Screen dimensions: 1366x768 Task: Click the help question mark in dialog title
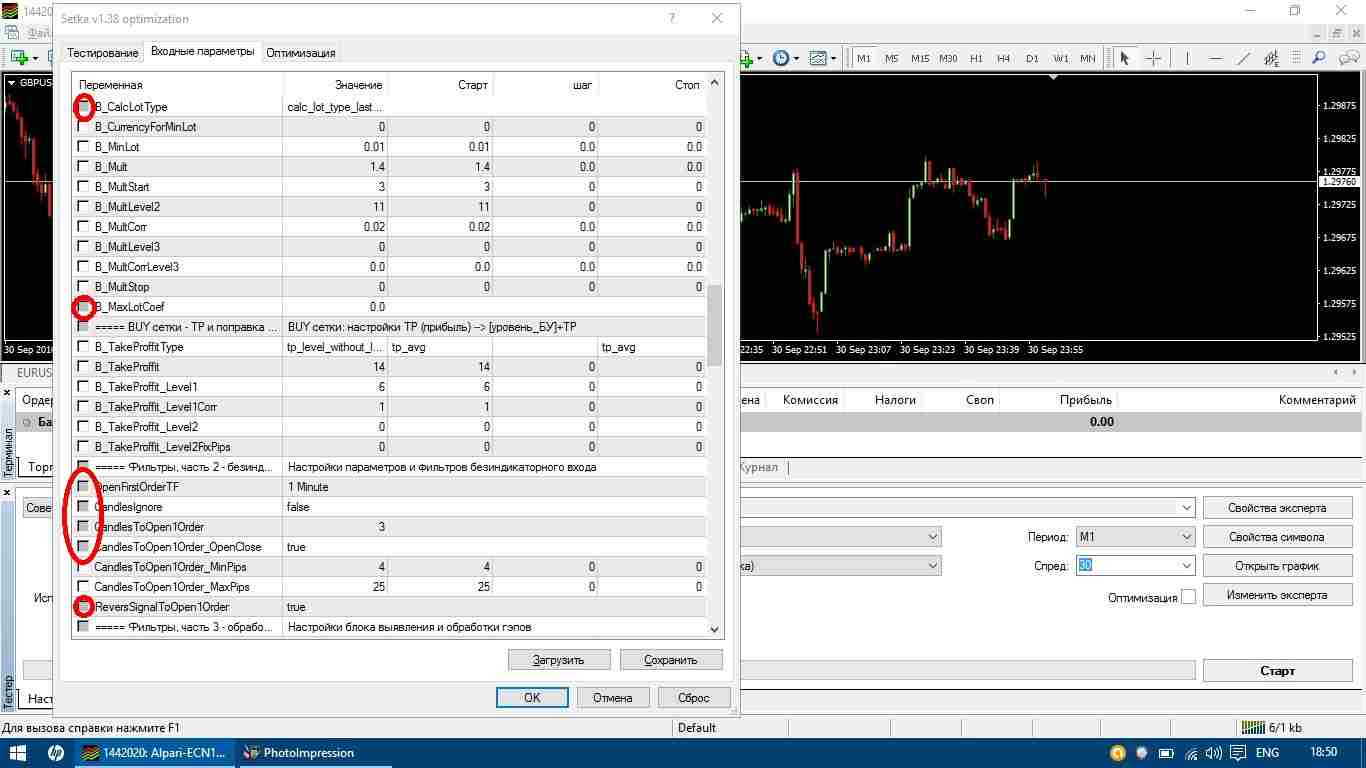click(671, 18)
